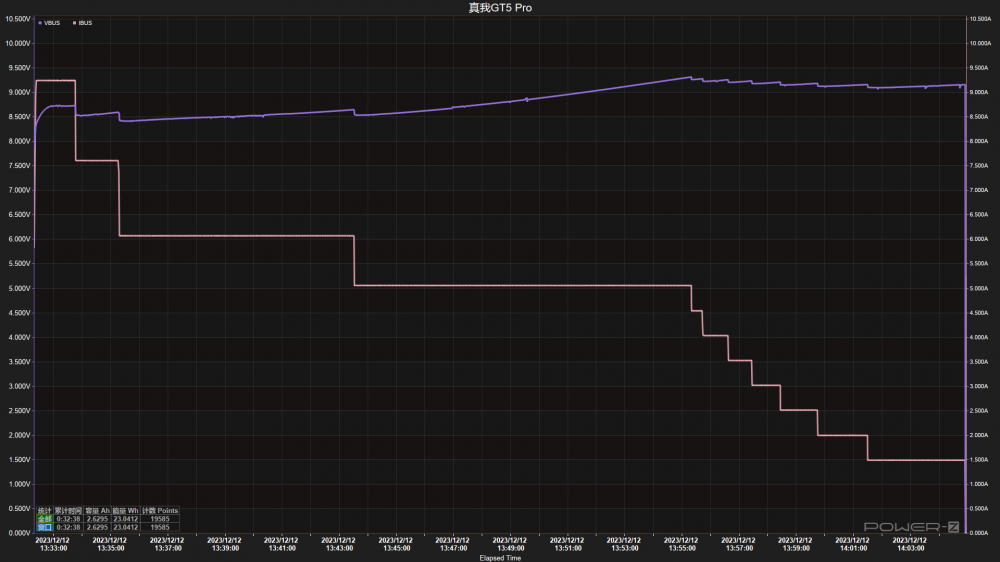Click 0:32:38 in the 全部 row

(68, 519)
